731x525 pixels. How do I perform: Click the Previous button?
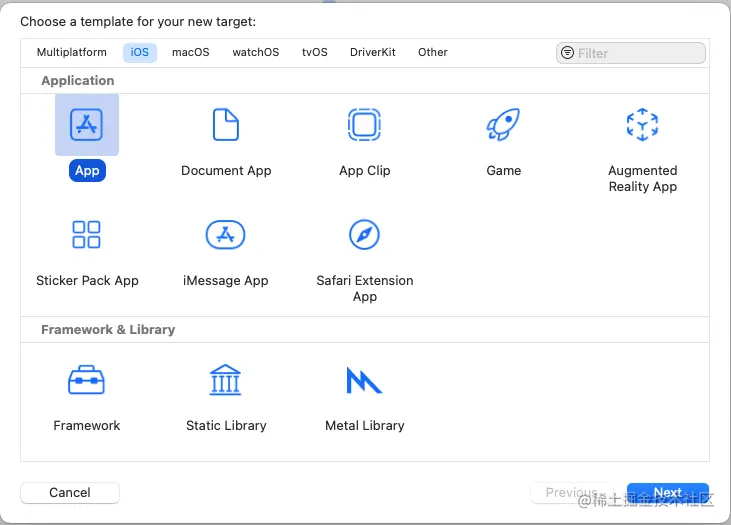[x=572, y=492]
